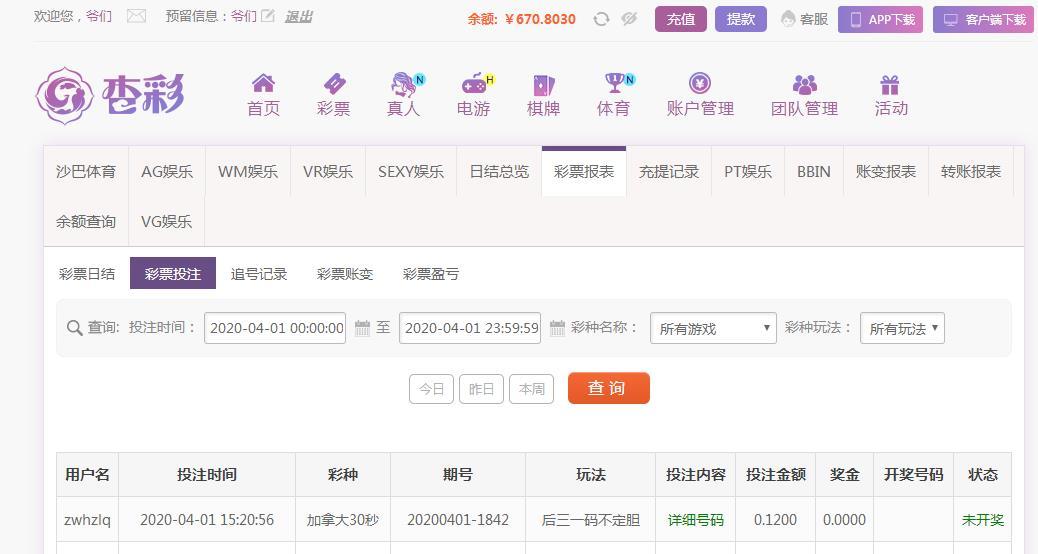Select the 彩票报表 tab
This screenshot has width=1038, height=554.
(x=584, y=171)
